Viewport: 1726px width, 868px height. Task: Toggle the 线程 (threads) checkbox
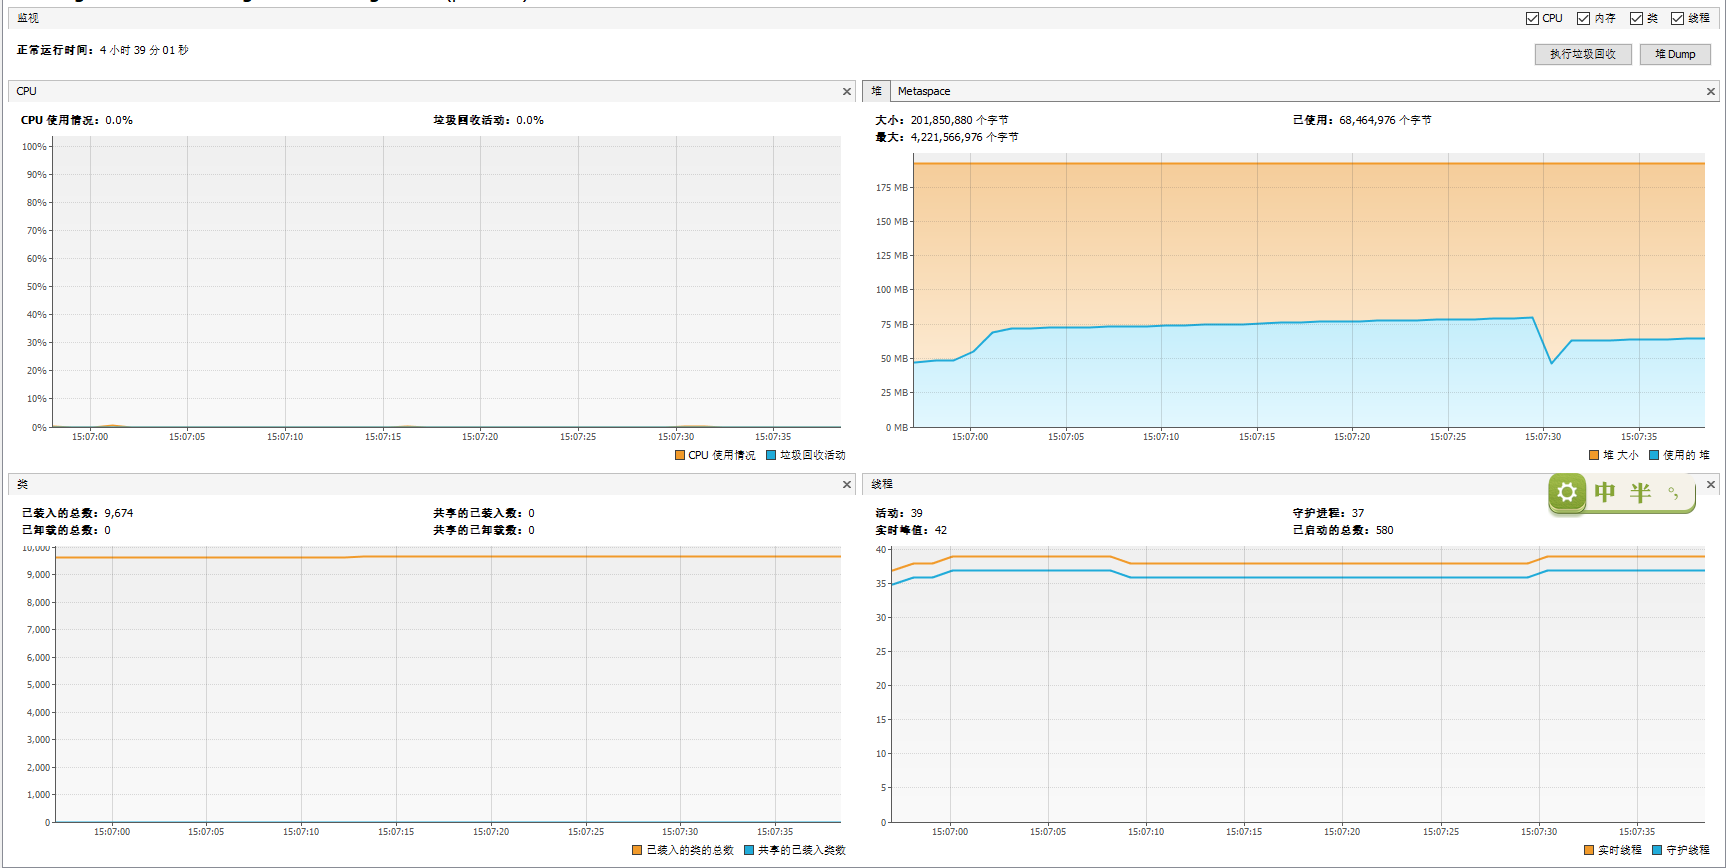pyautogui.click(x=1677, y=18)
